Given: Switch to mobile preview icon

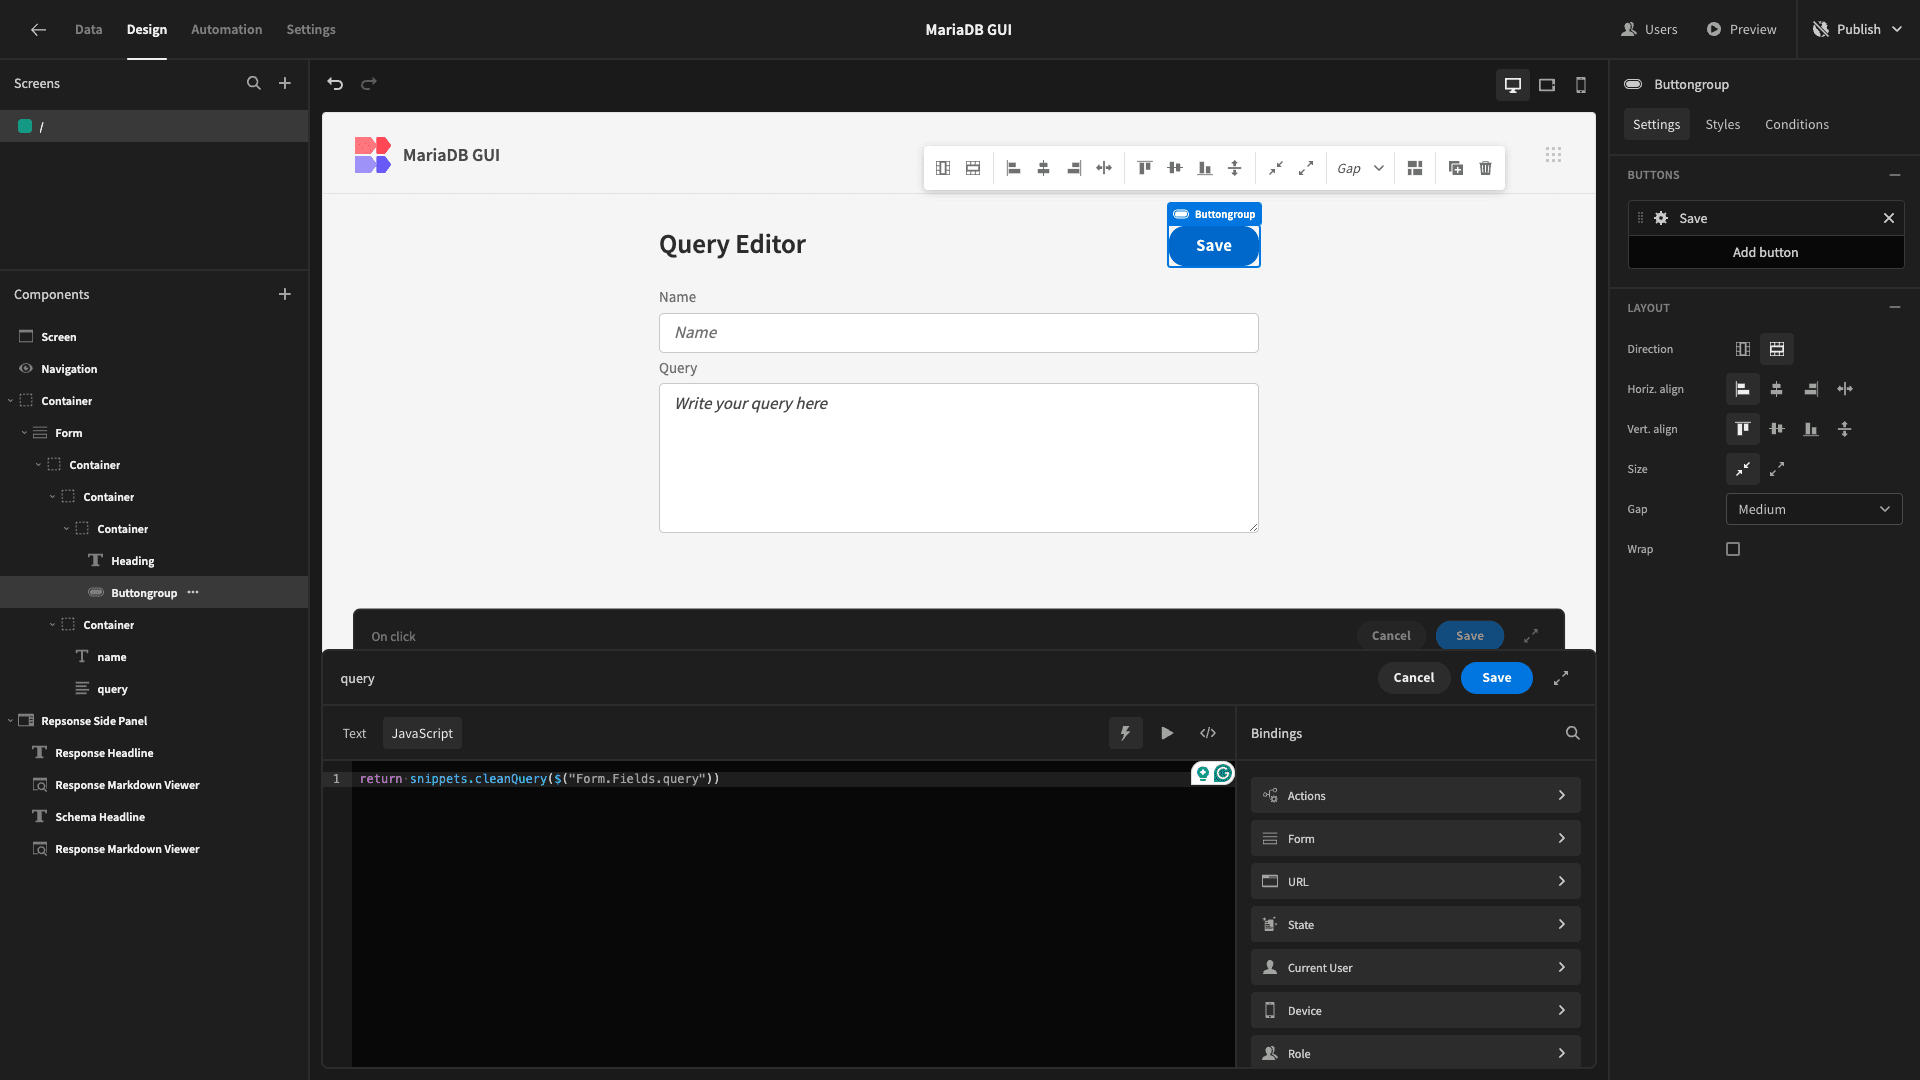Looking at the screenshot, I should pyautogui.click(x=1581, y=85).
